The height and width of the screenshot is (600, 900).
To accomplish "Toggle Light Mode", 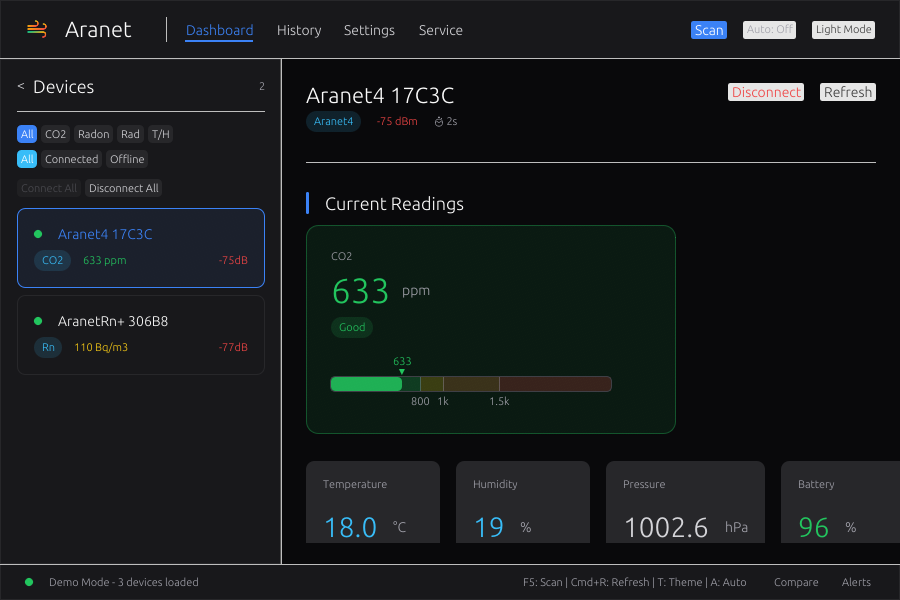I will 843,29.
